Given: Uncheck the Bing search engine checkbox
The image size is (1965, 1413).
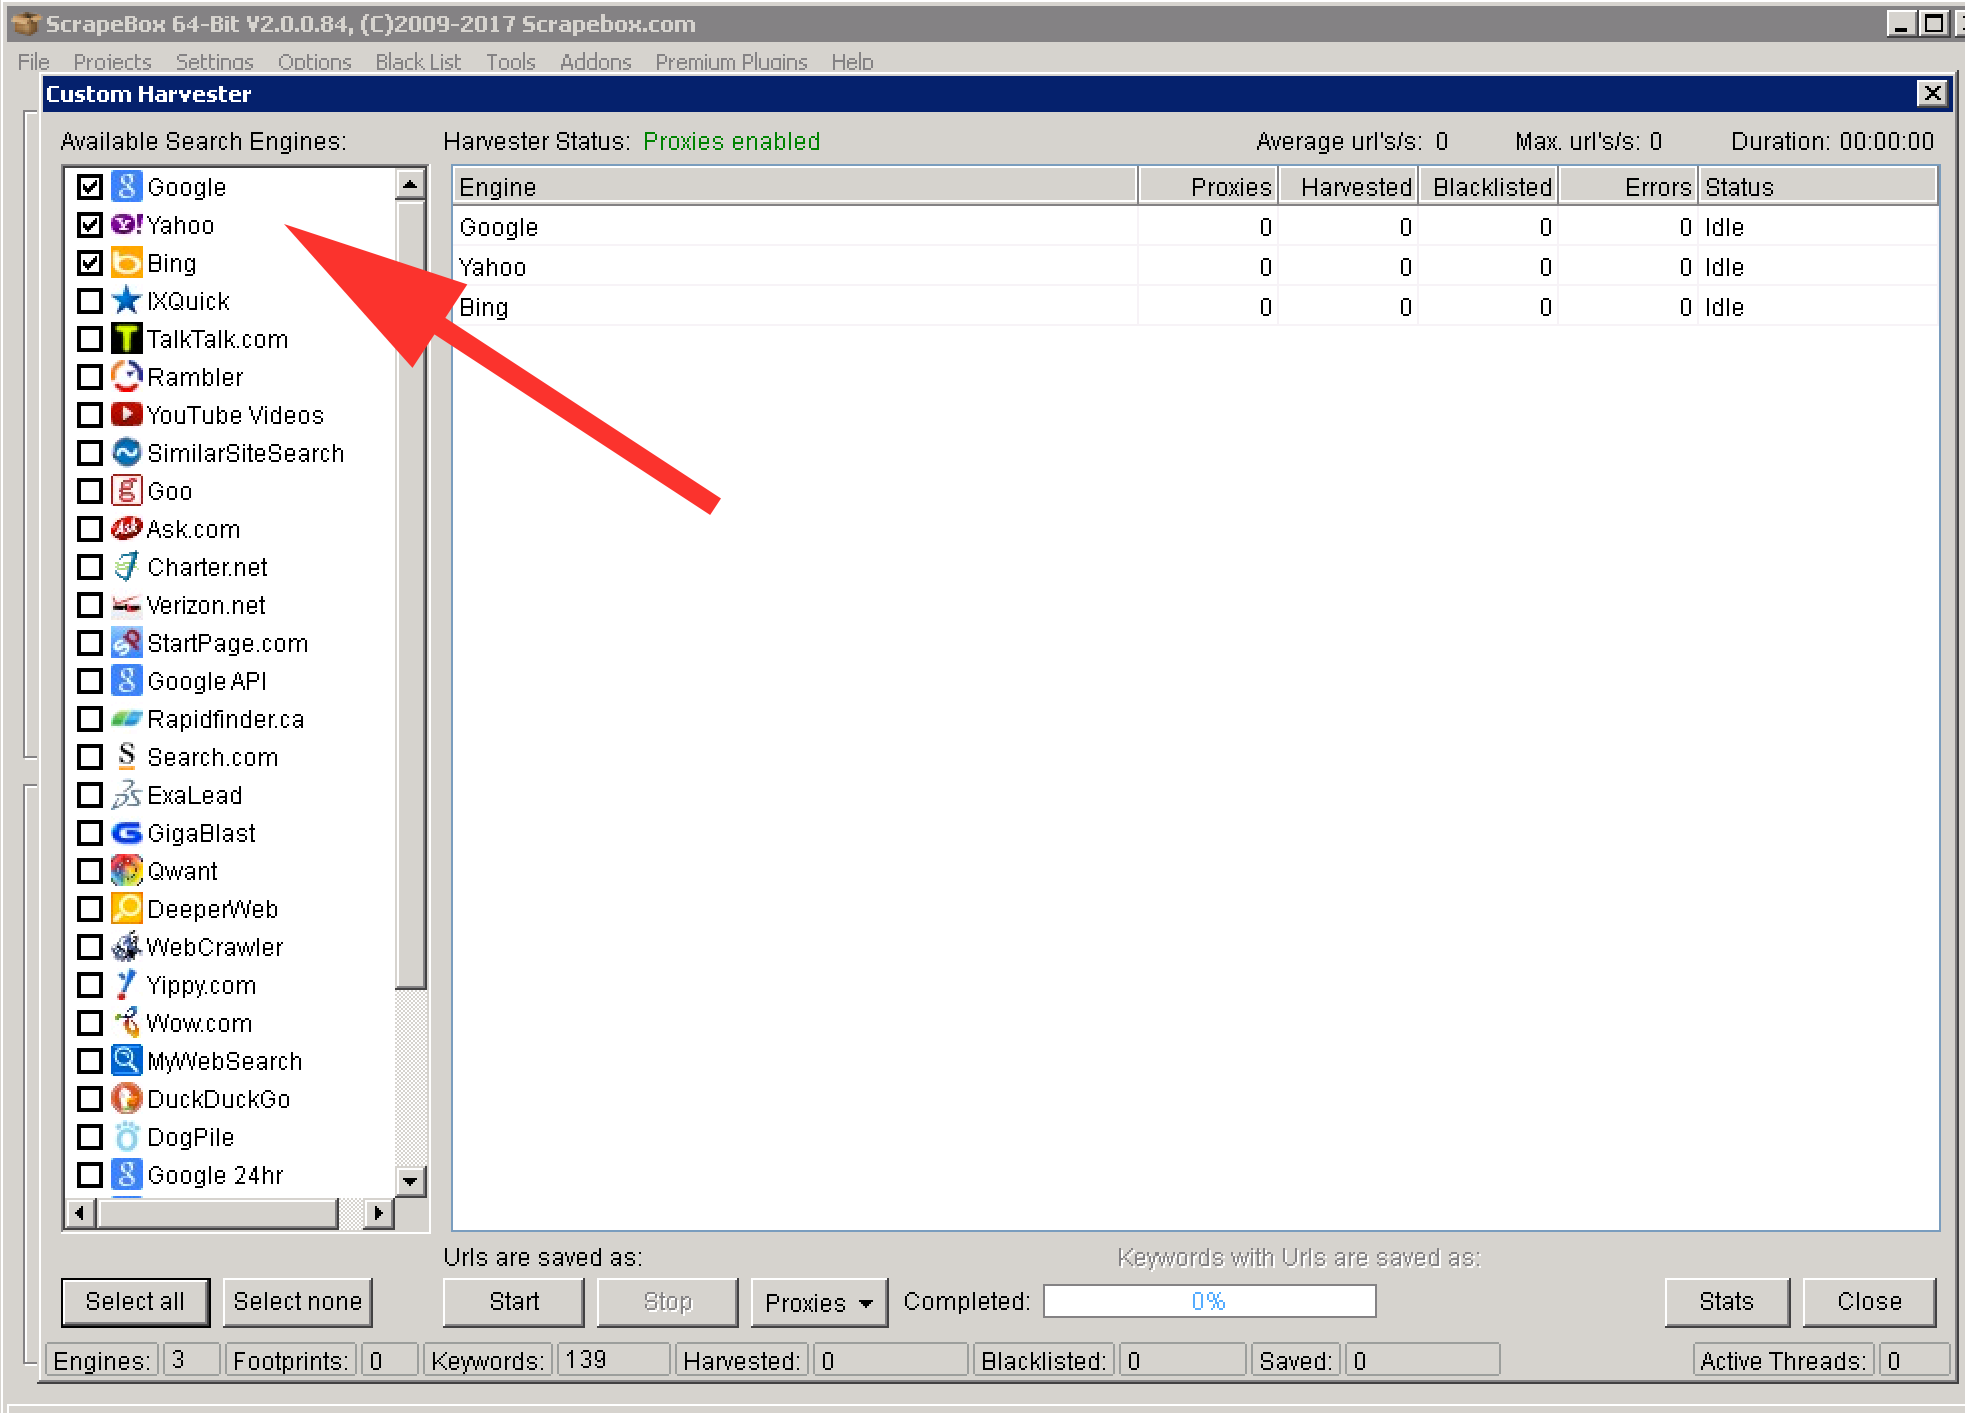Looking at the screenshot, I should pos(90,263).
